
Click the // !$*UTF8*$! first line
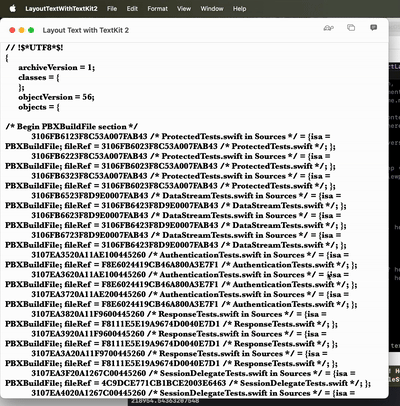click(x=34, y=48)
